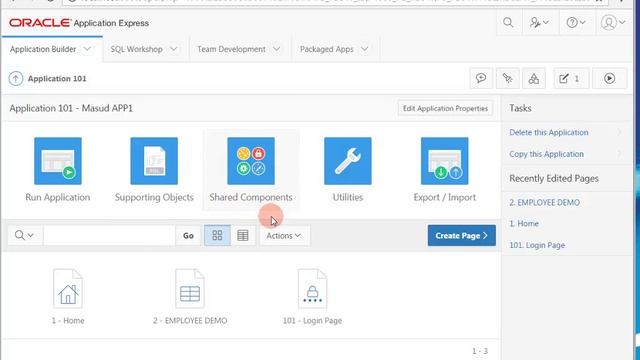Open Export / Import icon
This screenshot has width=640, height=360.
click(444, 161)
